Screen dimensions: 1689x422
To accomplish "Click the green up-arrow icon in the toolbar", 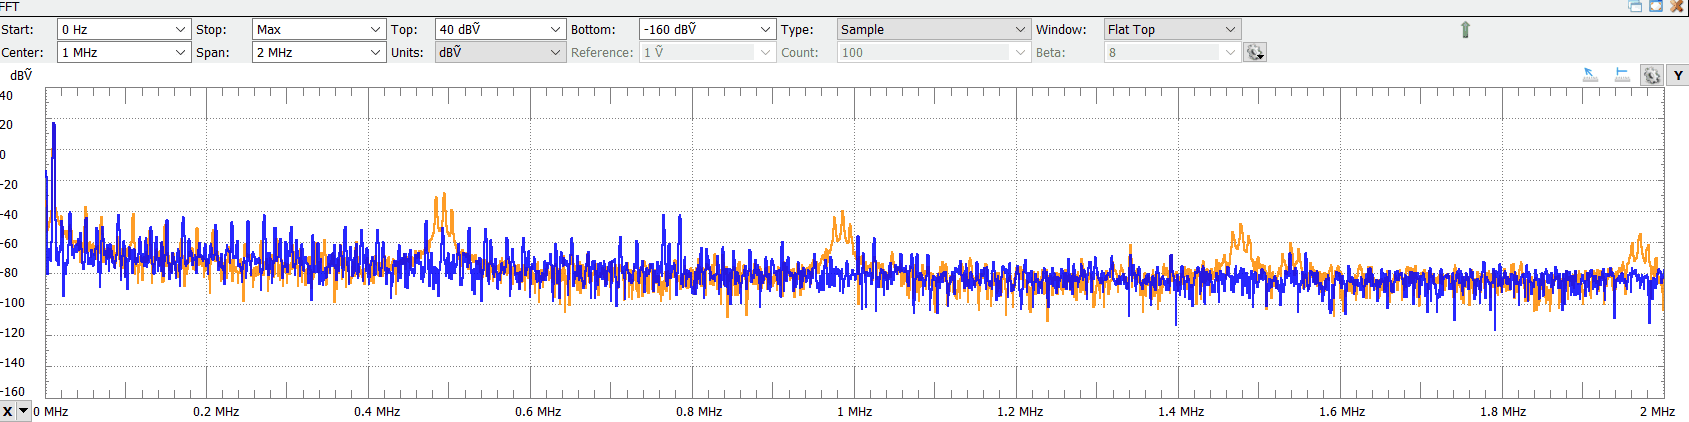I will 1465,30.
